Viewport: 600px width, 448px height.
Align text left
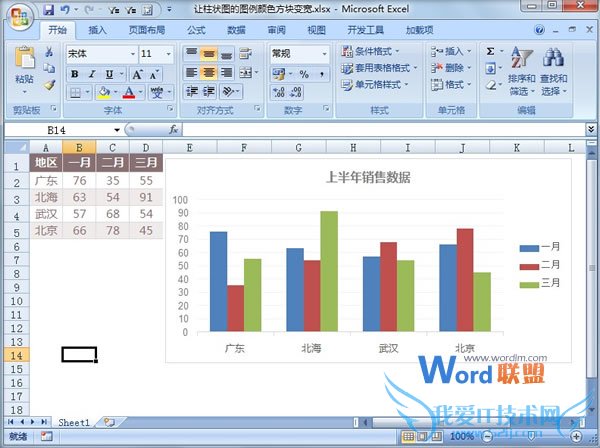[191, 72]
